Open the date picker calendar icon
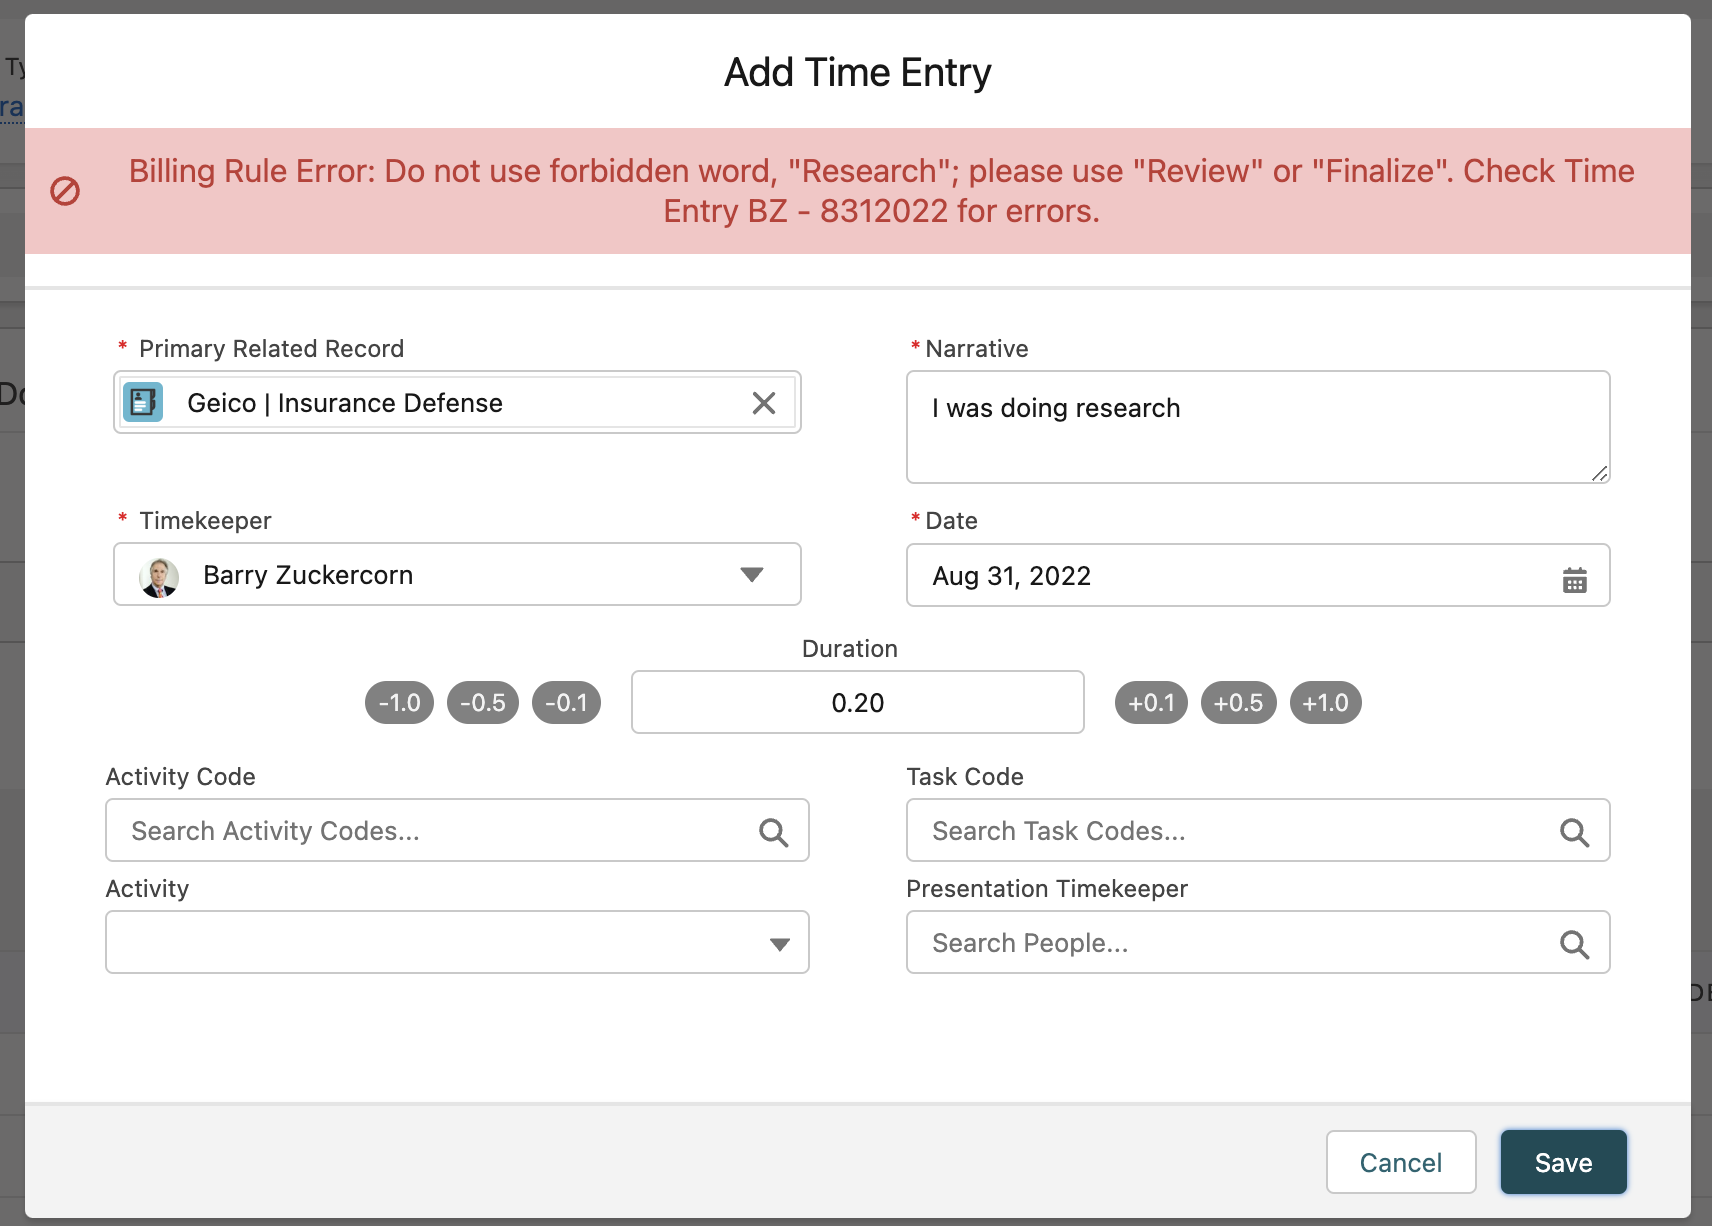 click(x=1574, y=579)
